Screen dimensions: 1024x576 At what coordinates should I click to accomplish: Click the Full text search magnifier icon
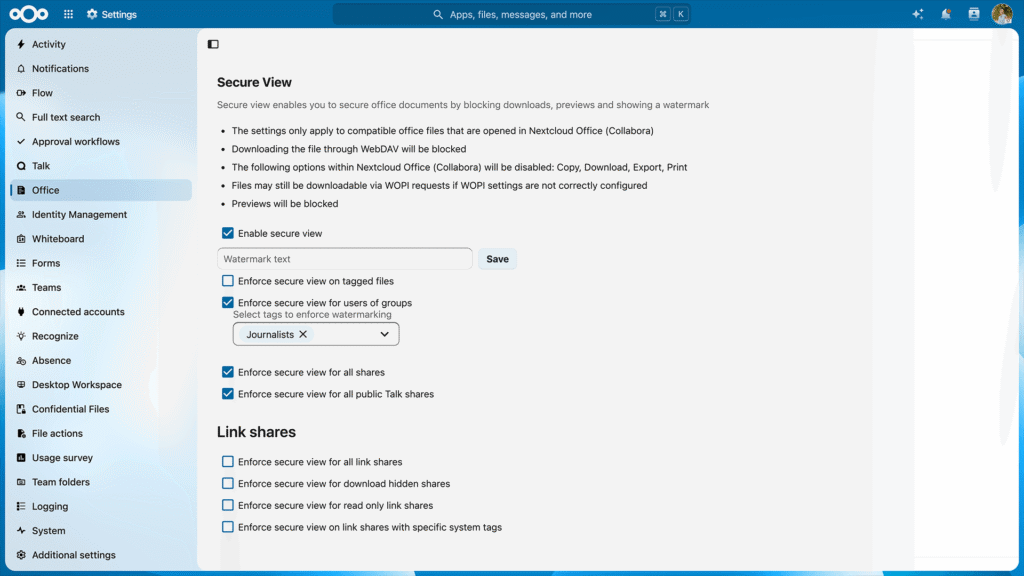tap(21, 117)
